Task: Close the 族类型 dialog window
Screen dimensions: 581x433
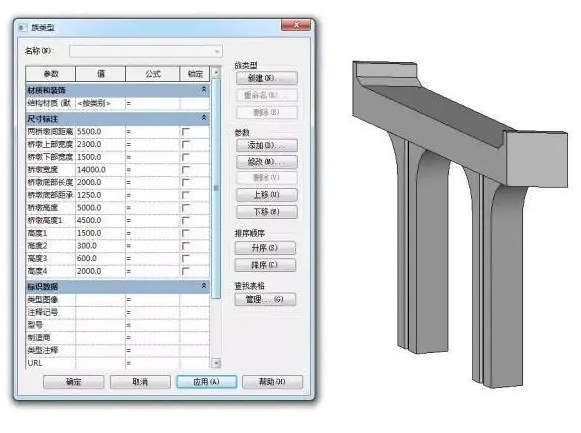Action: (296, 25)
